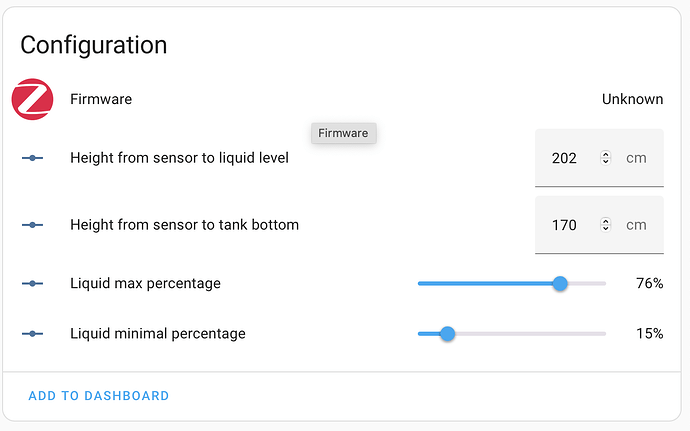Click icon beside Liquid minimal percentage
This screenshot has height=431, width=690.
(x=32, y=334)
